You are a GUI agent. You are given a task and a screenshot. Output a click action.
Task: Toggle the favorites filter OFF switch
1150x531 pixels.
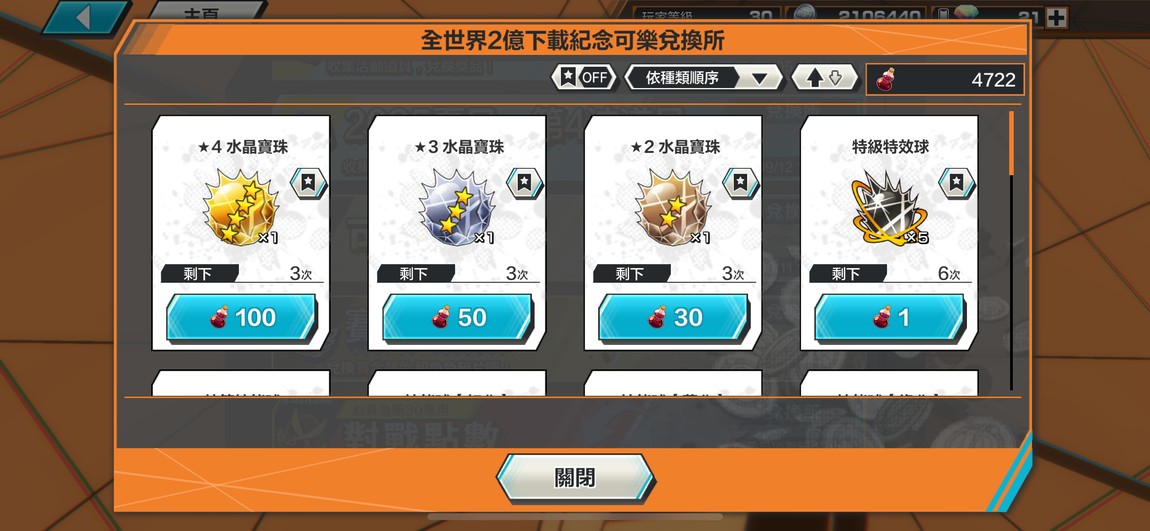click(585, 78)
